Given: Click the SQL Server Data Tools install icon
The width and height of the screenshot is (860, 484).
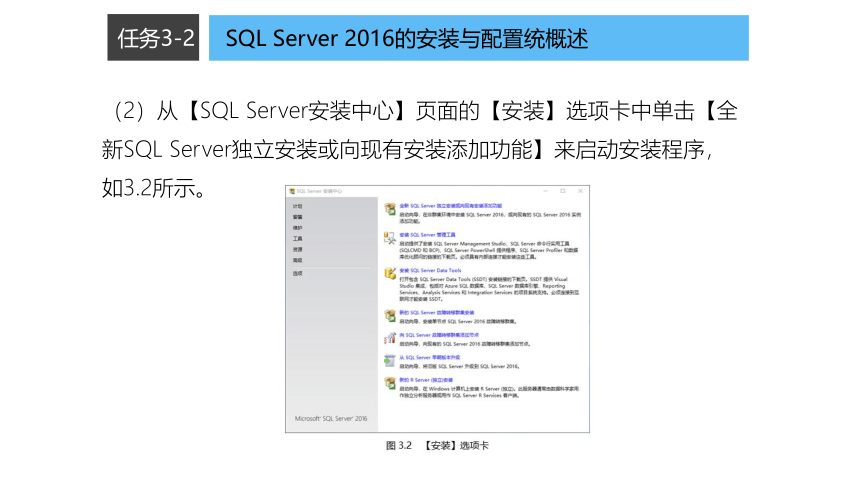Looking at the screenshot, I should (390, 273).
